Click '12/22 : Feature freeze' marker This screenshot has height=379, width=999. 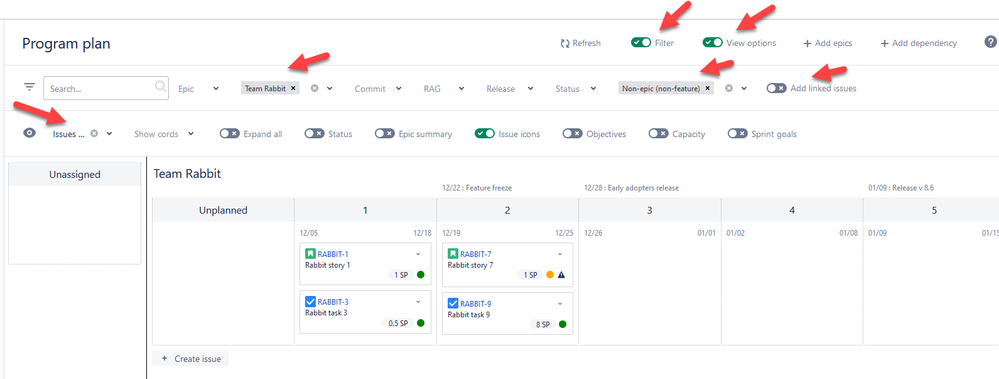pyautogui.click(x=477, y=188)
